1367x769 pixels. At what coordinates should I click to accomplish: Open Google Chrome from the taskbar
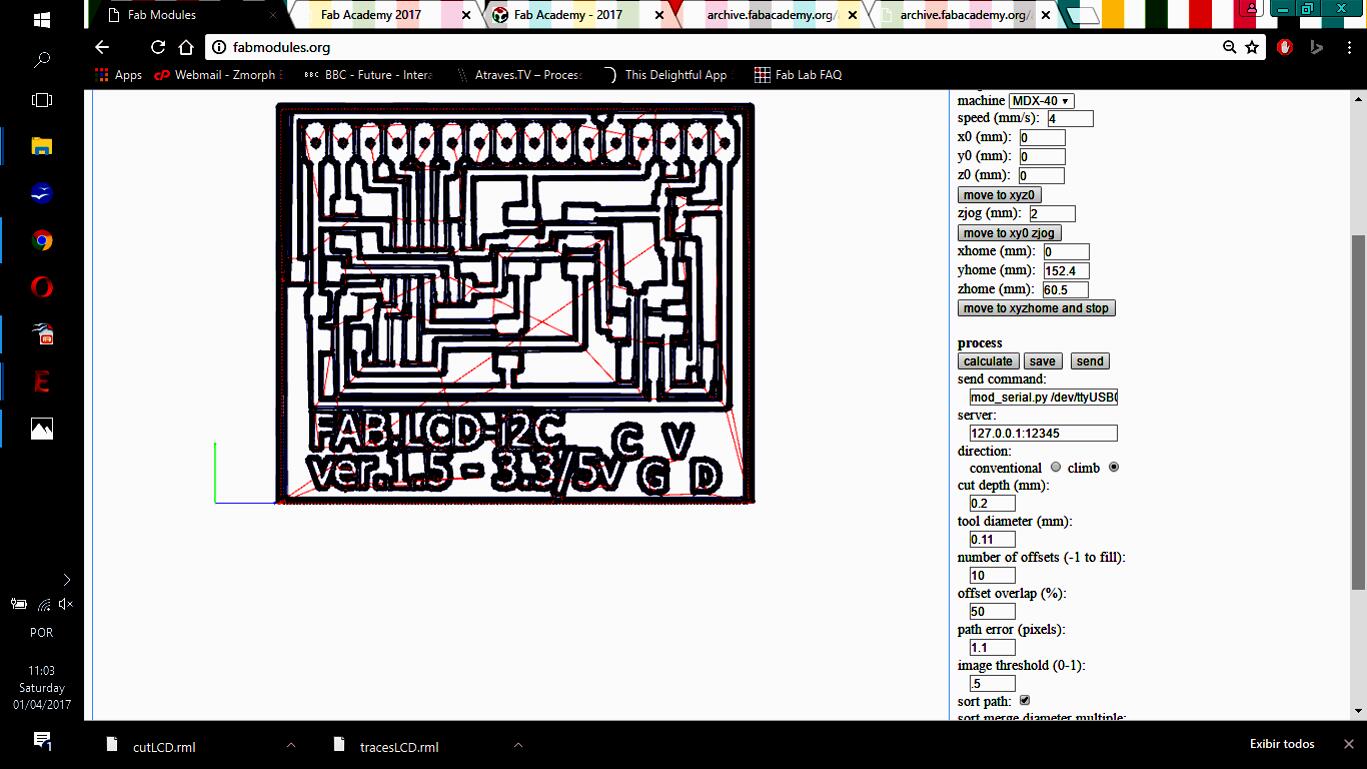pyautogui.click(x=42, y=240)
